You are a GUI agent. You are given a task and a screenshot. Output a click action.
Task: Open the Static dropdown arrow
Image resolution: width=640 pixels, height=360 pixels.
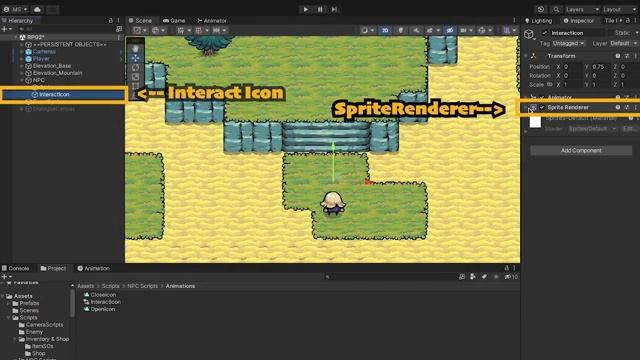636,33
